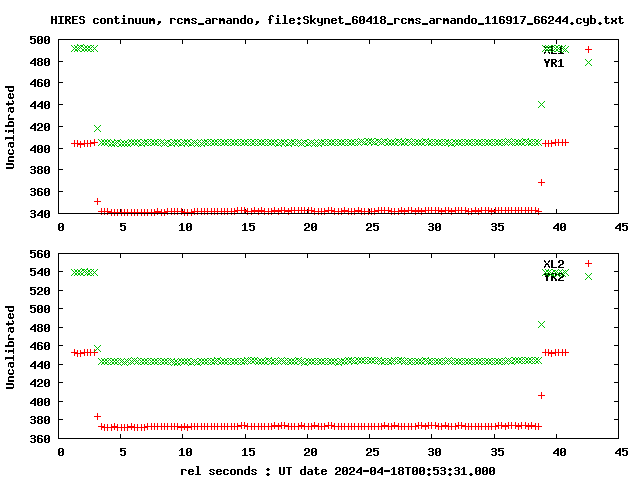
Task: Click the red plus marker beside XL1 legend
Action: click(x=588, y=49)
